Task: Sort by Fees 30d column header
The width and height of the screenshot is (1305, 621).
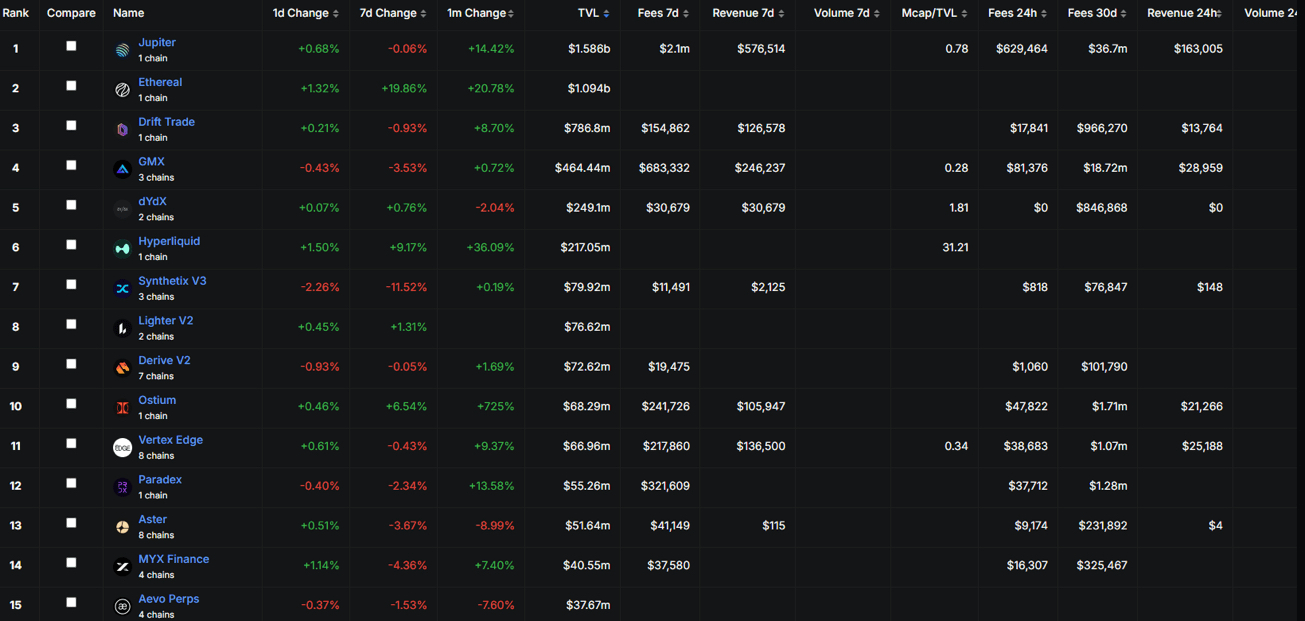Action: click(1097, 13)
